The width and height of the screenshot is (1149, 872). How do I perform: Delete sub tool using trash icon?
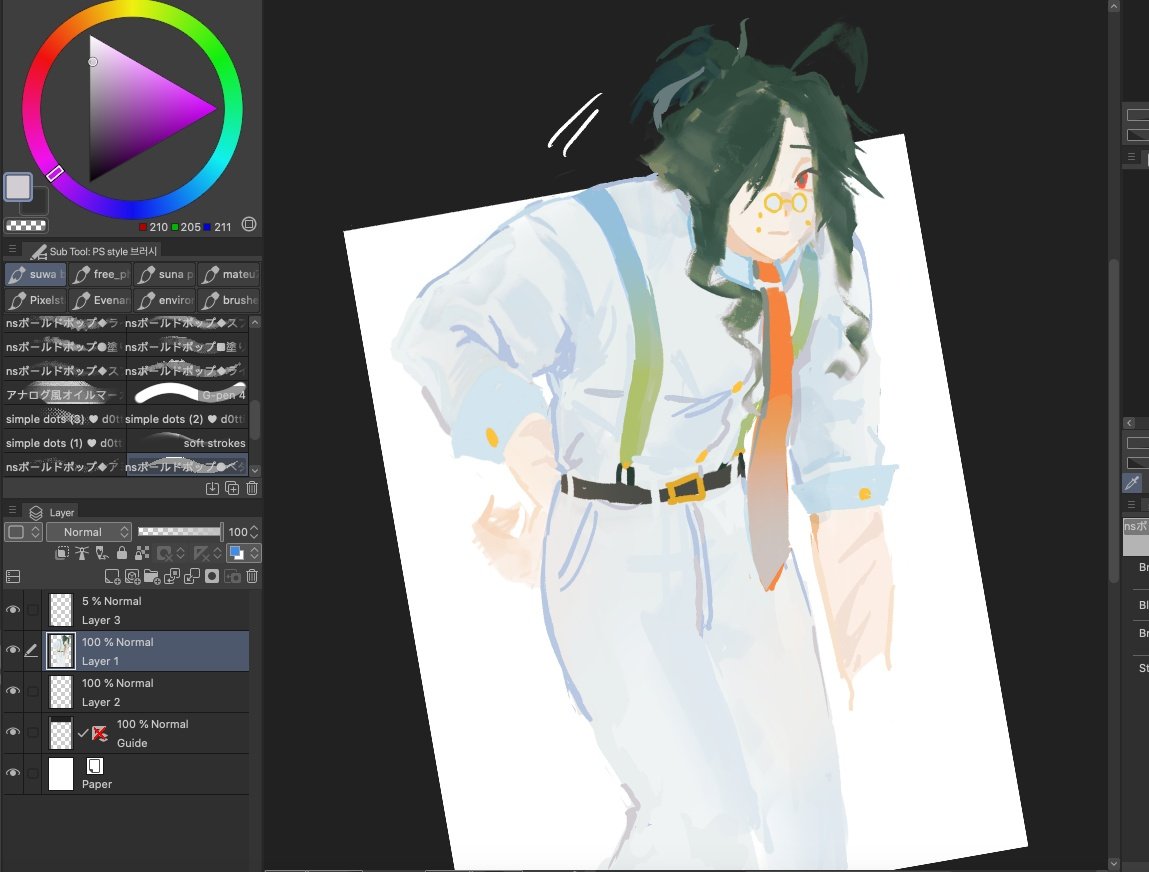[x=252, y=488]
